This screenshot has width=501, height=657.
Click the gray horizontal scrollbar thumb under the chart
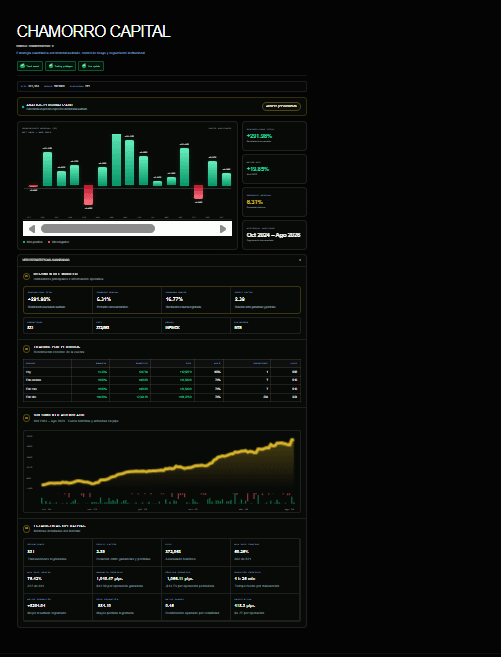click(x=98, y=228)
